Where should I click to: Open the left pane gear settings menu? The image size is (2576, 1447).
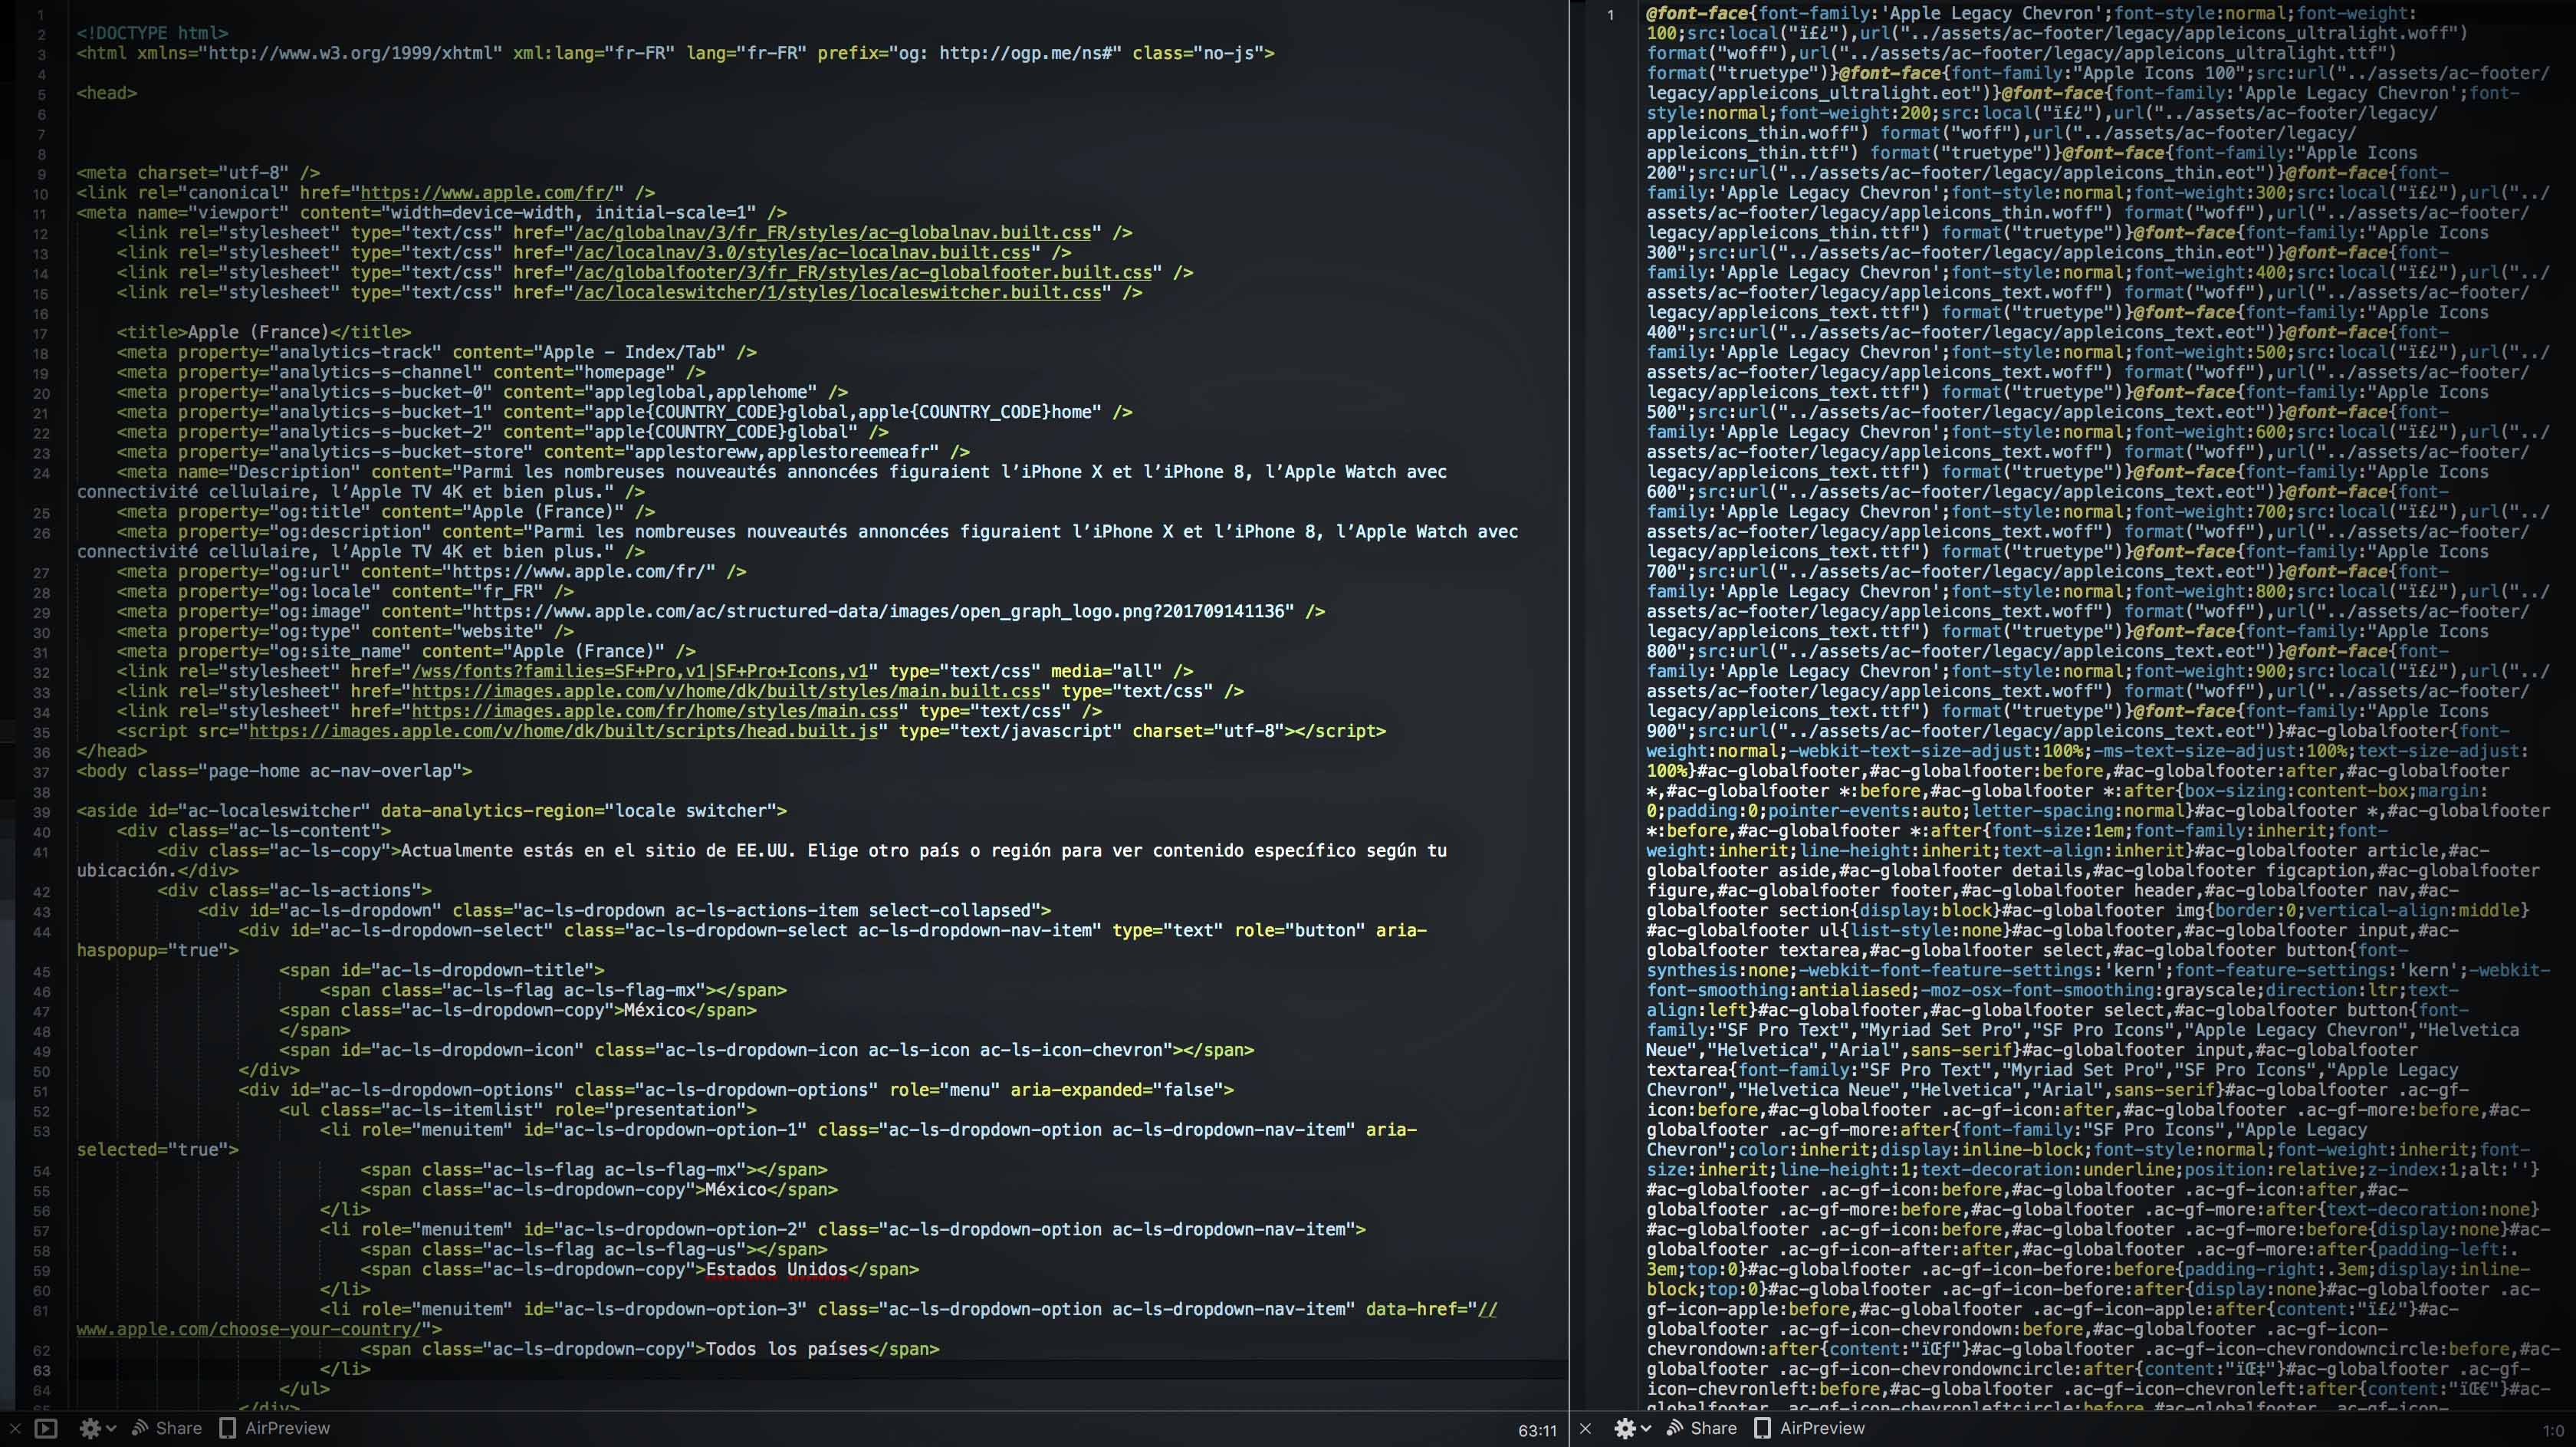91,1428
